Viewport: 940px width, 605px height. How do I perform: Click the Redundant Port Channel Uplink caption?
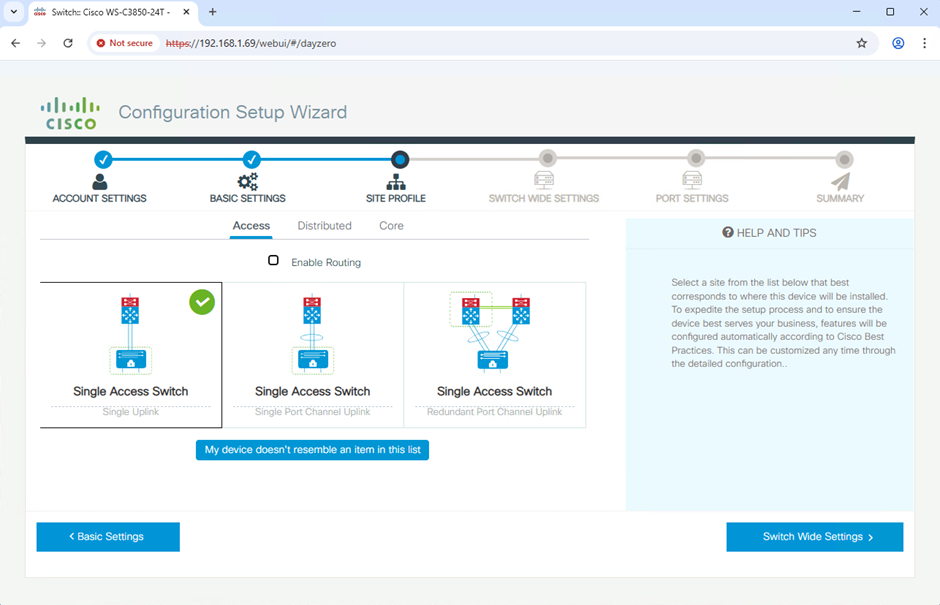coord(495,412)
